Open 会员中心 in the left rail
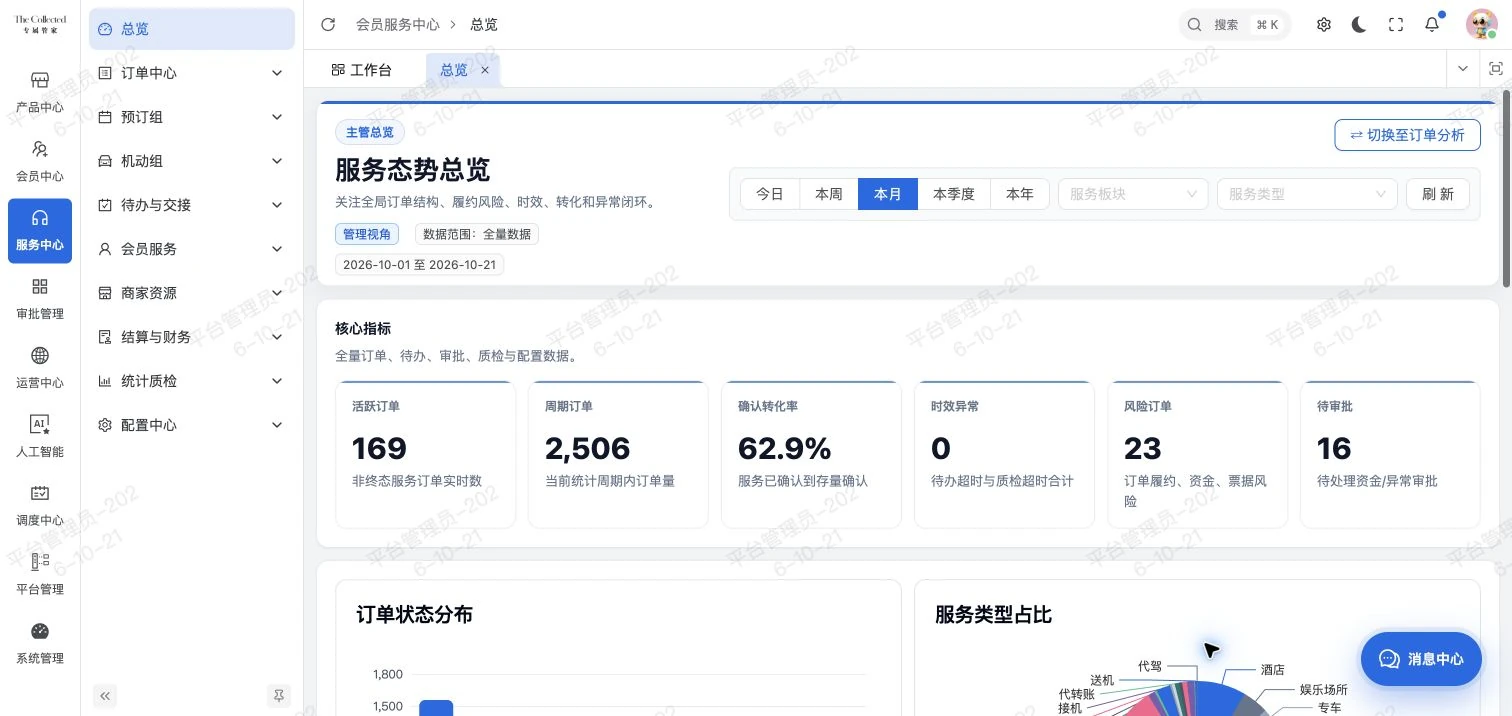The width and height of the screenshot is (1512, 716). pos(40,161)
